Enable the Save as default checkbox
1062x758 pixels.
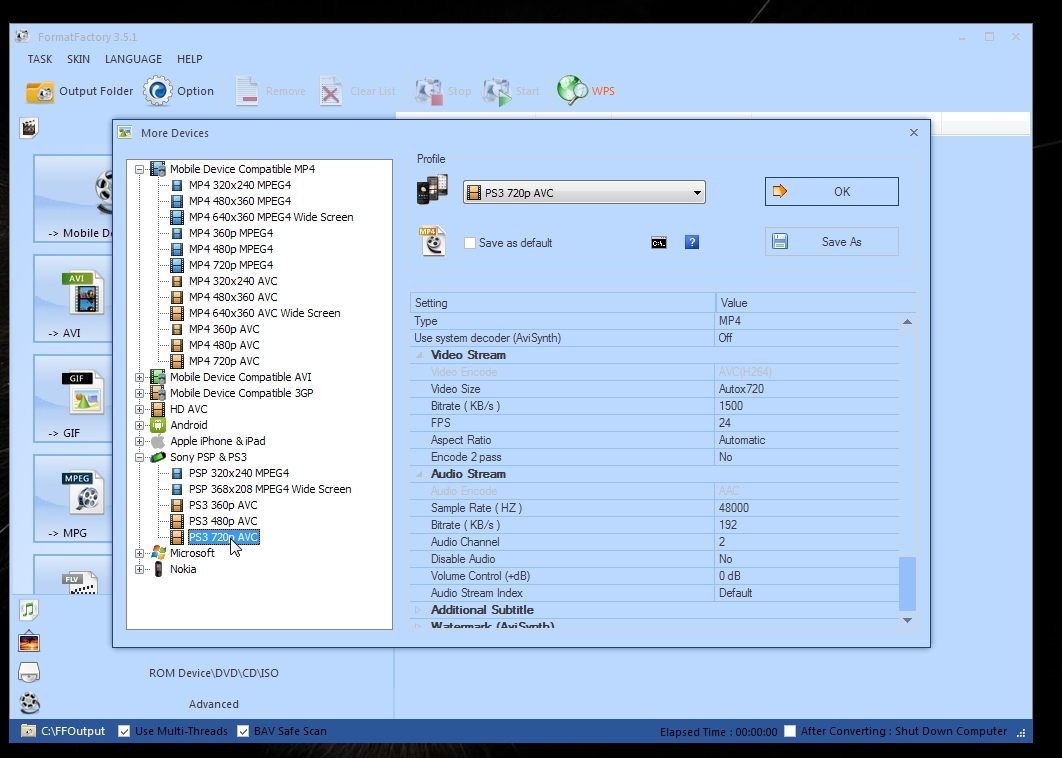pyautogui.click(x=469, y=243)
